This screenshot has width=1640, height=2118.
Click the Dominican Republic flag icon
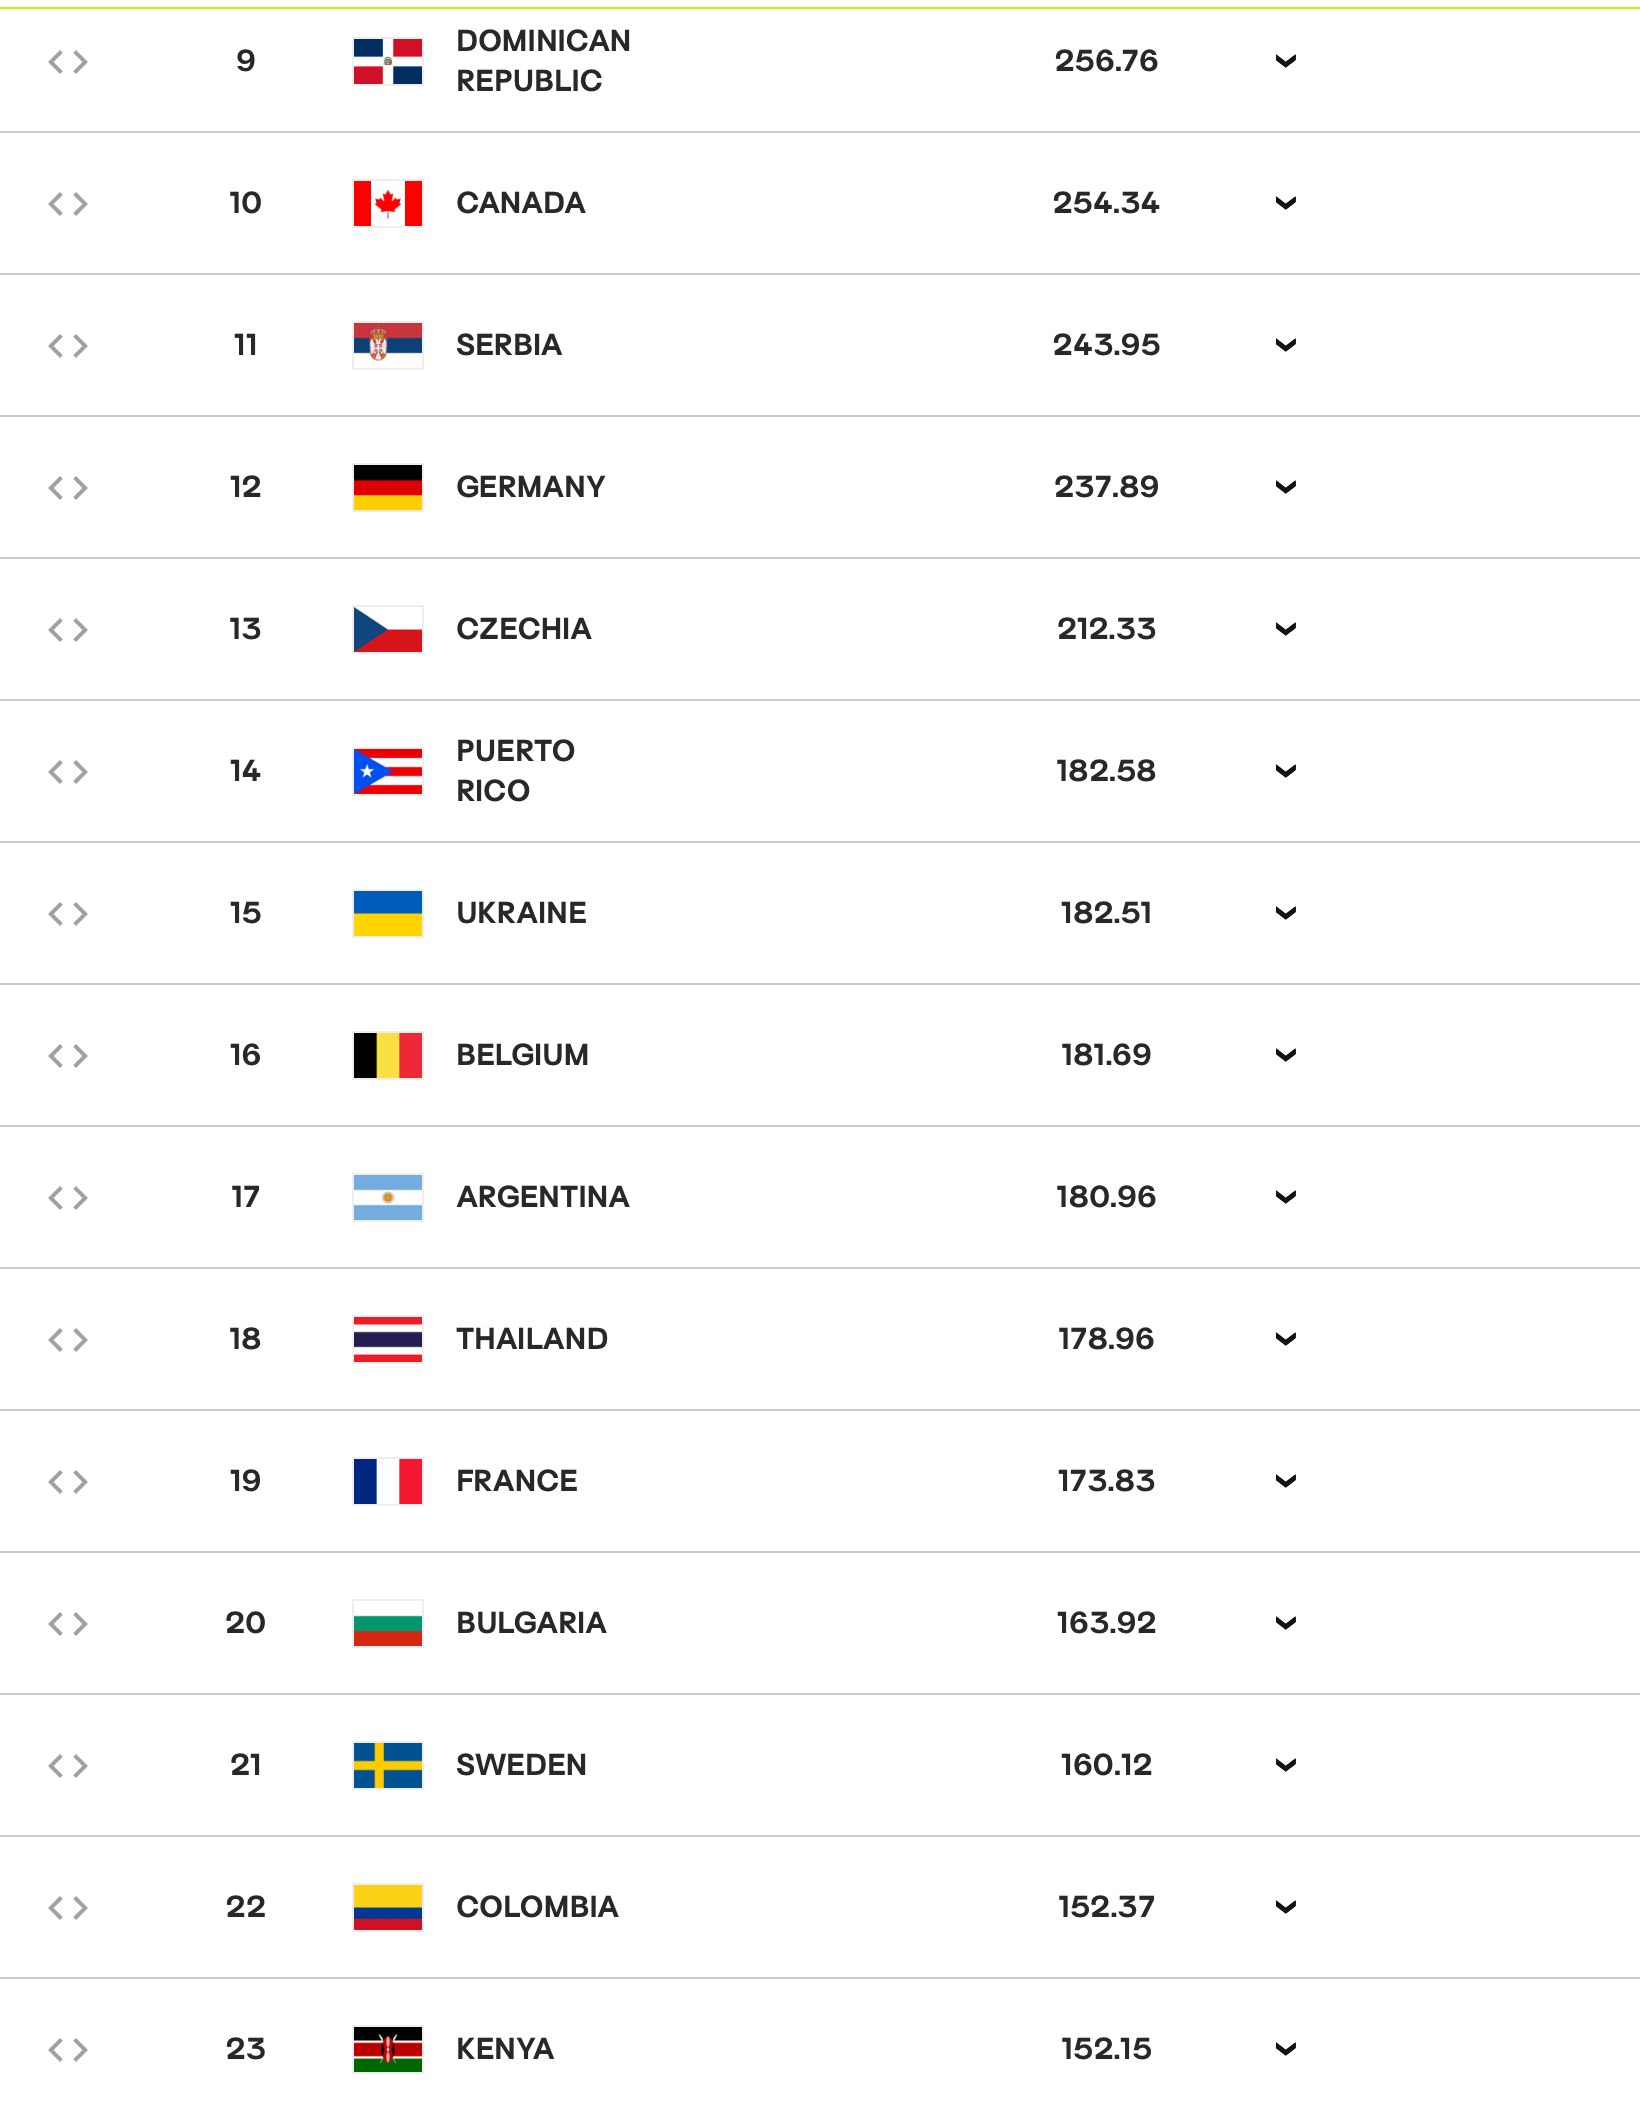point(388,61)
